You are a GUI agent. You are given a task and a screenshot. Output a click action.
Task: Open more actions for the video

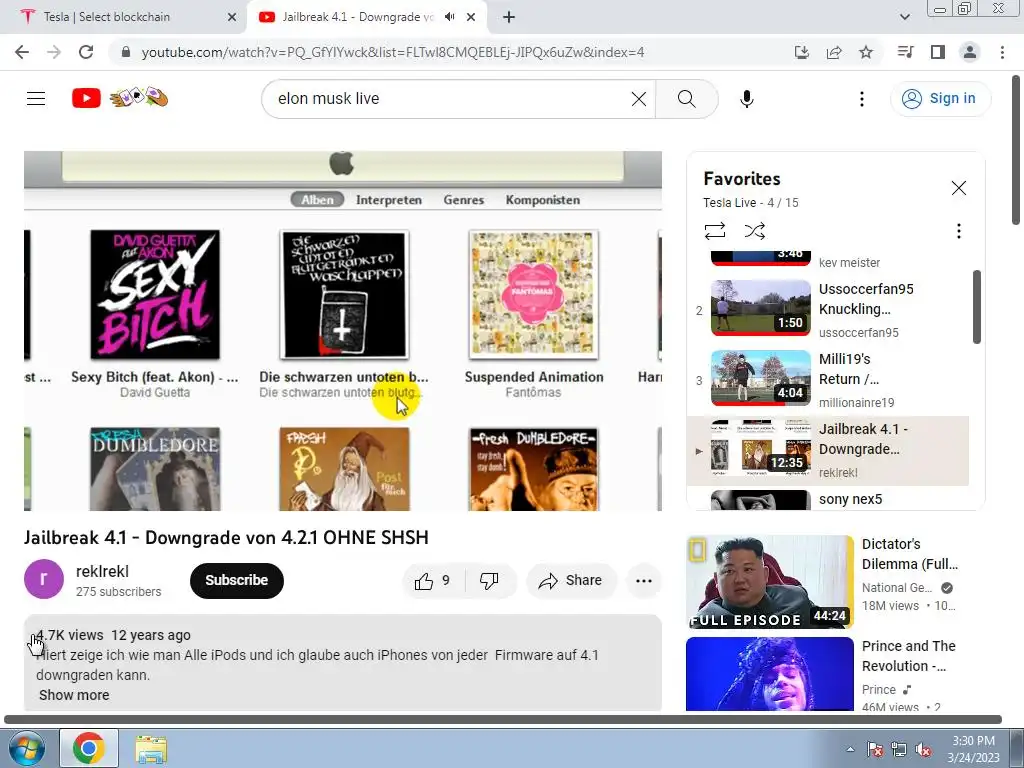pyautogui.click(x=643, y=581)
